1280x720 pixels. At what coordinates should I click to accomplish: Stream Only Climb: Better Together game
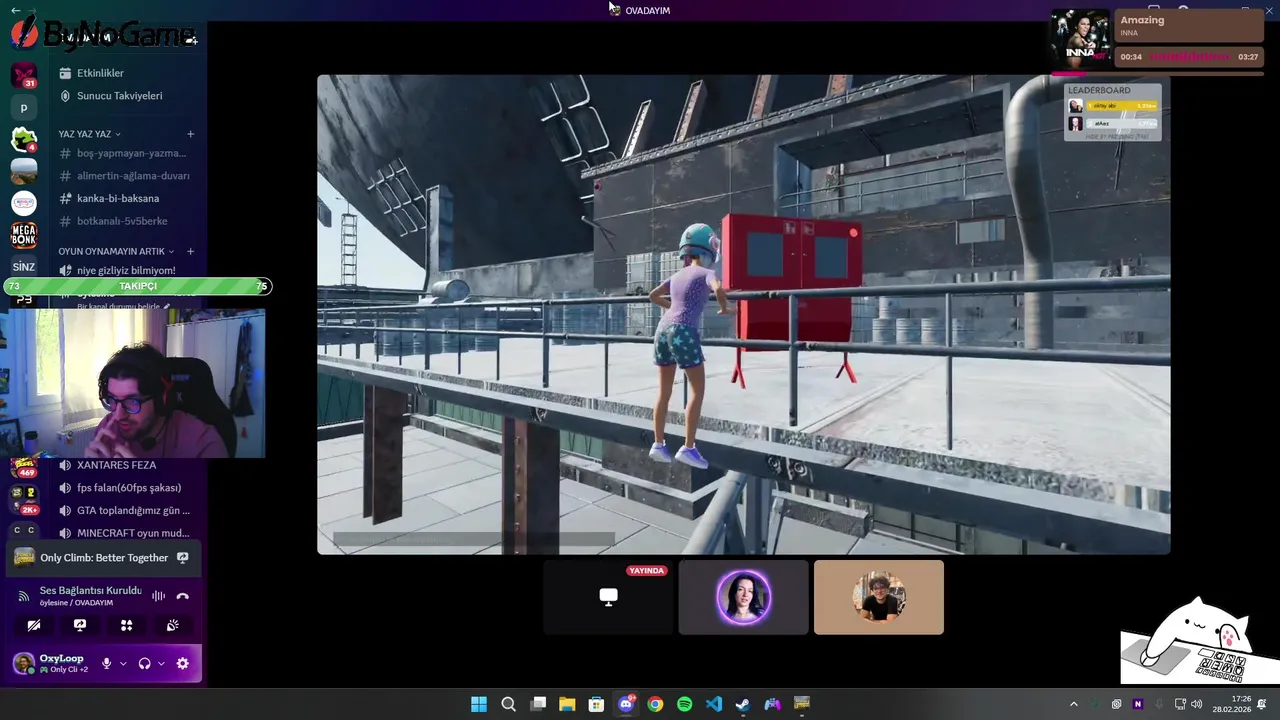182,558
